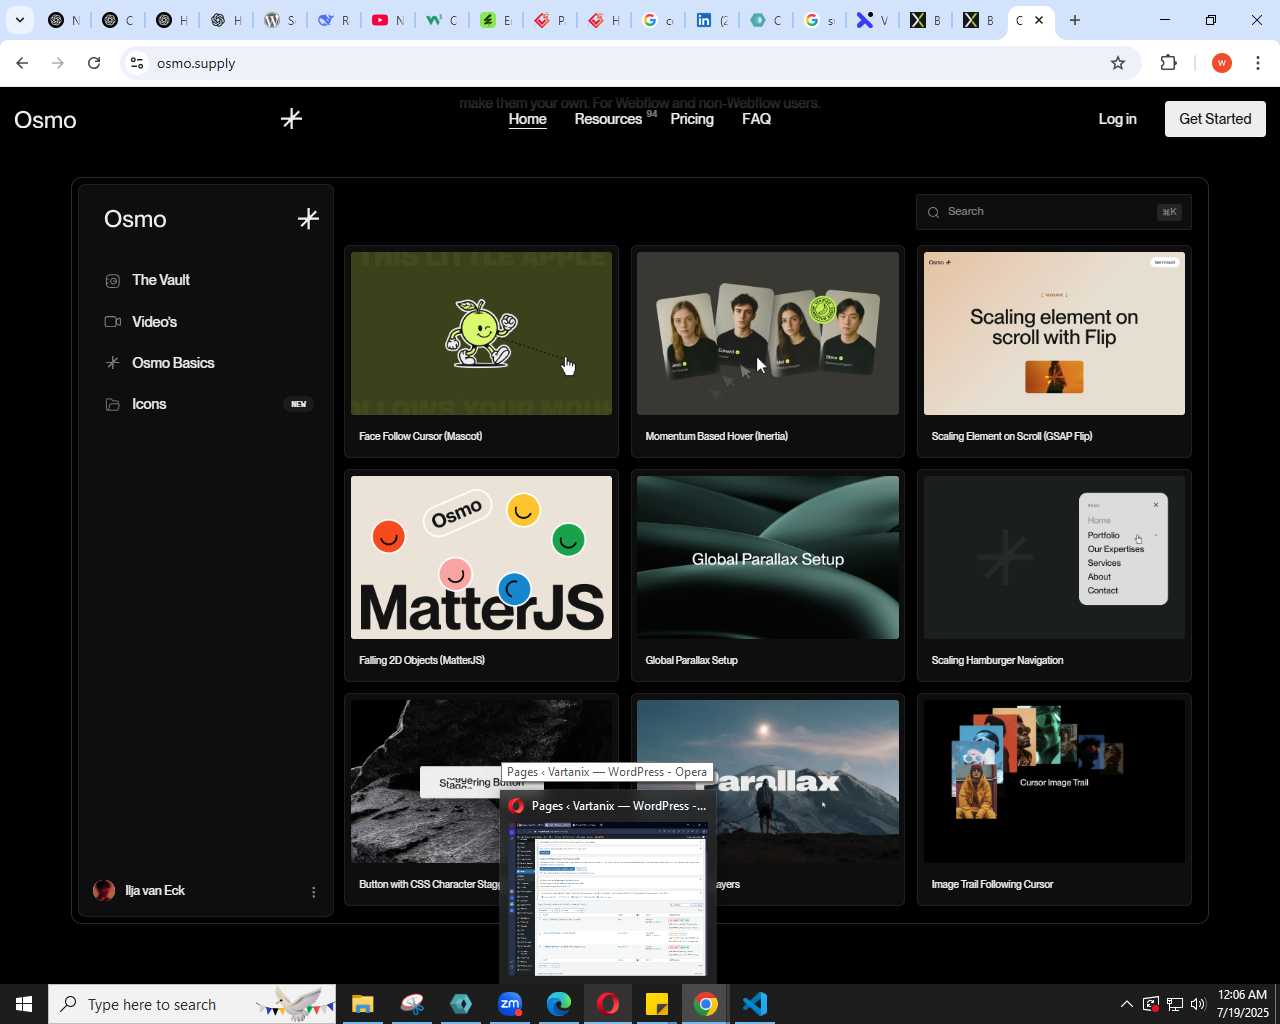Open the Opera WordPress Pages preview thumbnail
Image resolution: width=1280 pixels, height=1024 pixels.
pyautogui.click(x=608, y=899)
